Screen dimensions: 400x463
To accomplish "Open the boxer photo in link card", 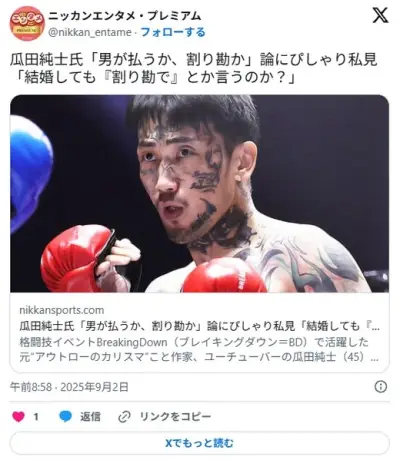I will [x=199, y=194].
